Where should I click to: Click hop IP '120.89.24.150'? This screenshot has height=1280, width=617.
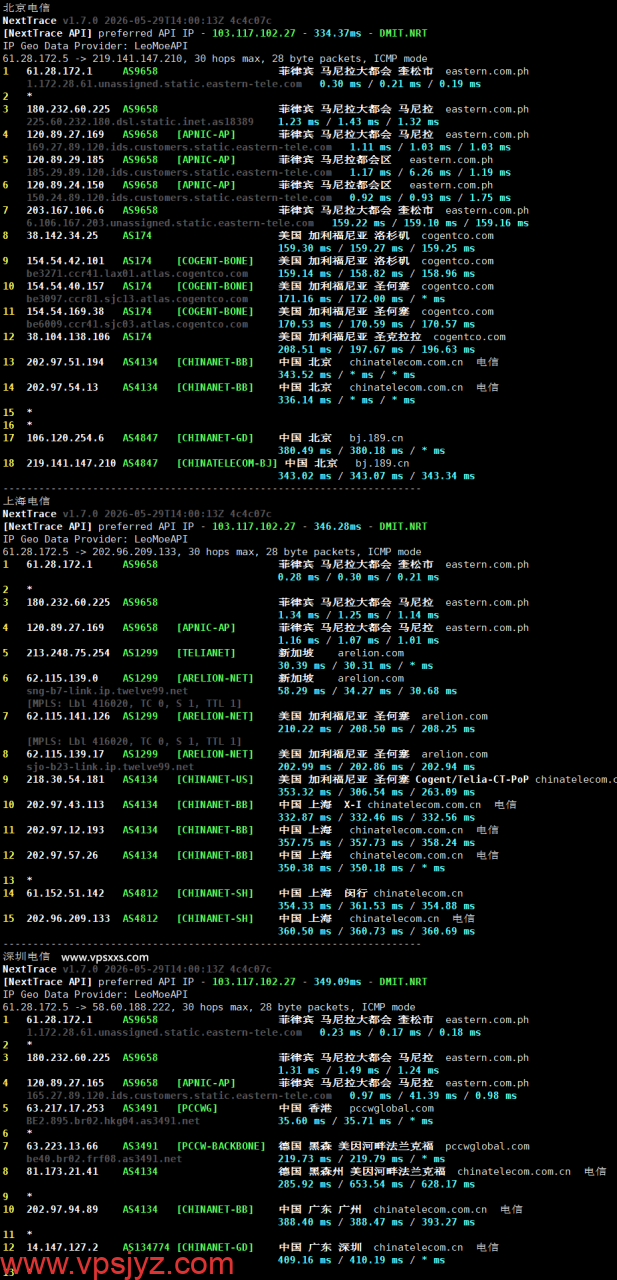coord(65,185)
